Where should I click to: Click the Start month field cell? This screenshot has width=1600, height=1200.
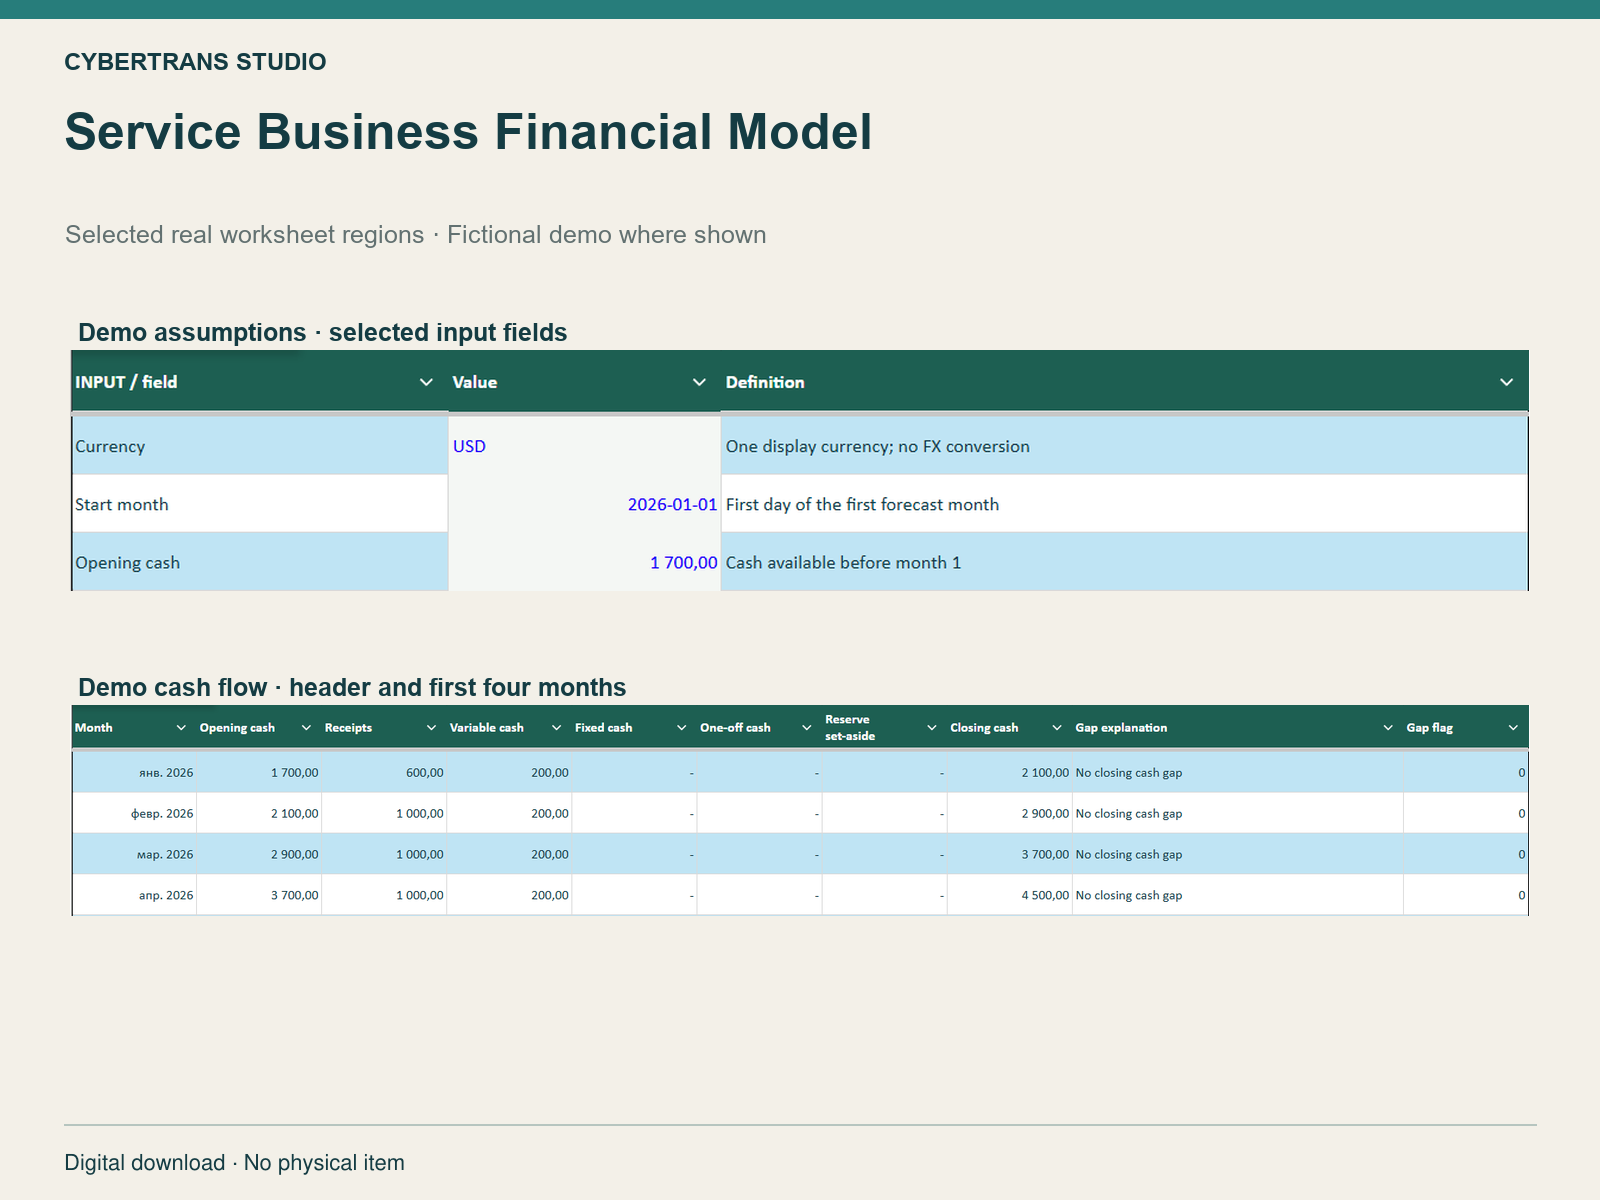tap(260, 504)
